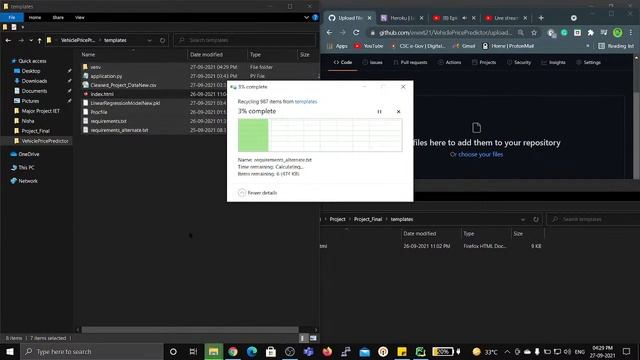The height and width of the screenshot is (360, 640).
Task: Open File Explorer help icon
Action: pos(315,18)
